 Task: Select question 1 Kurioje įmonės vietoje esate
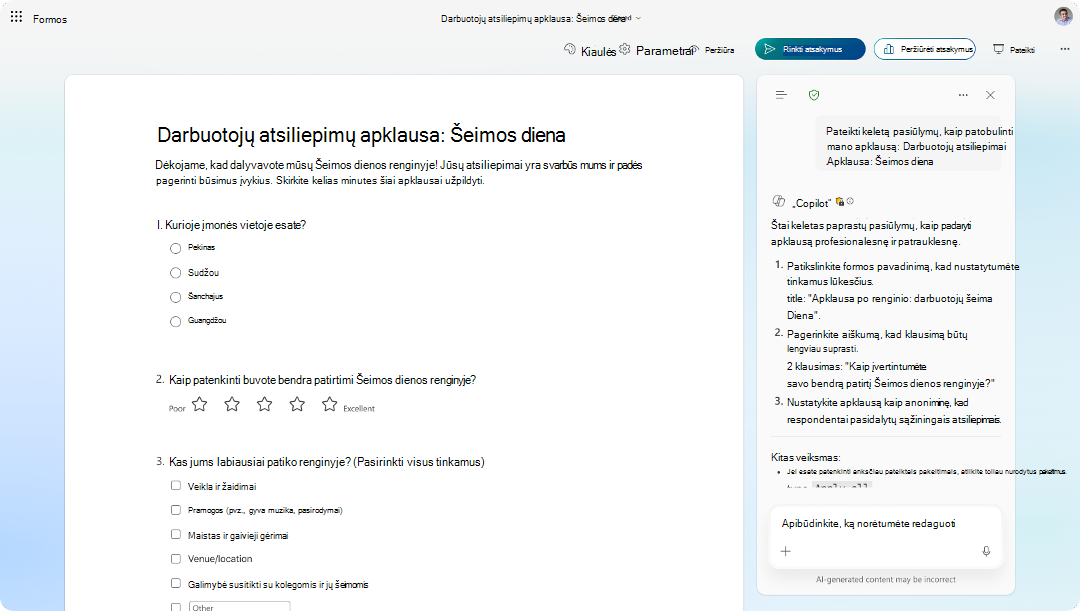(231, 225)
